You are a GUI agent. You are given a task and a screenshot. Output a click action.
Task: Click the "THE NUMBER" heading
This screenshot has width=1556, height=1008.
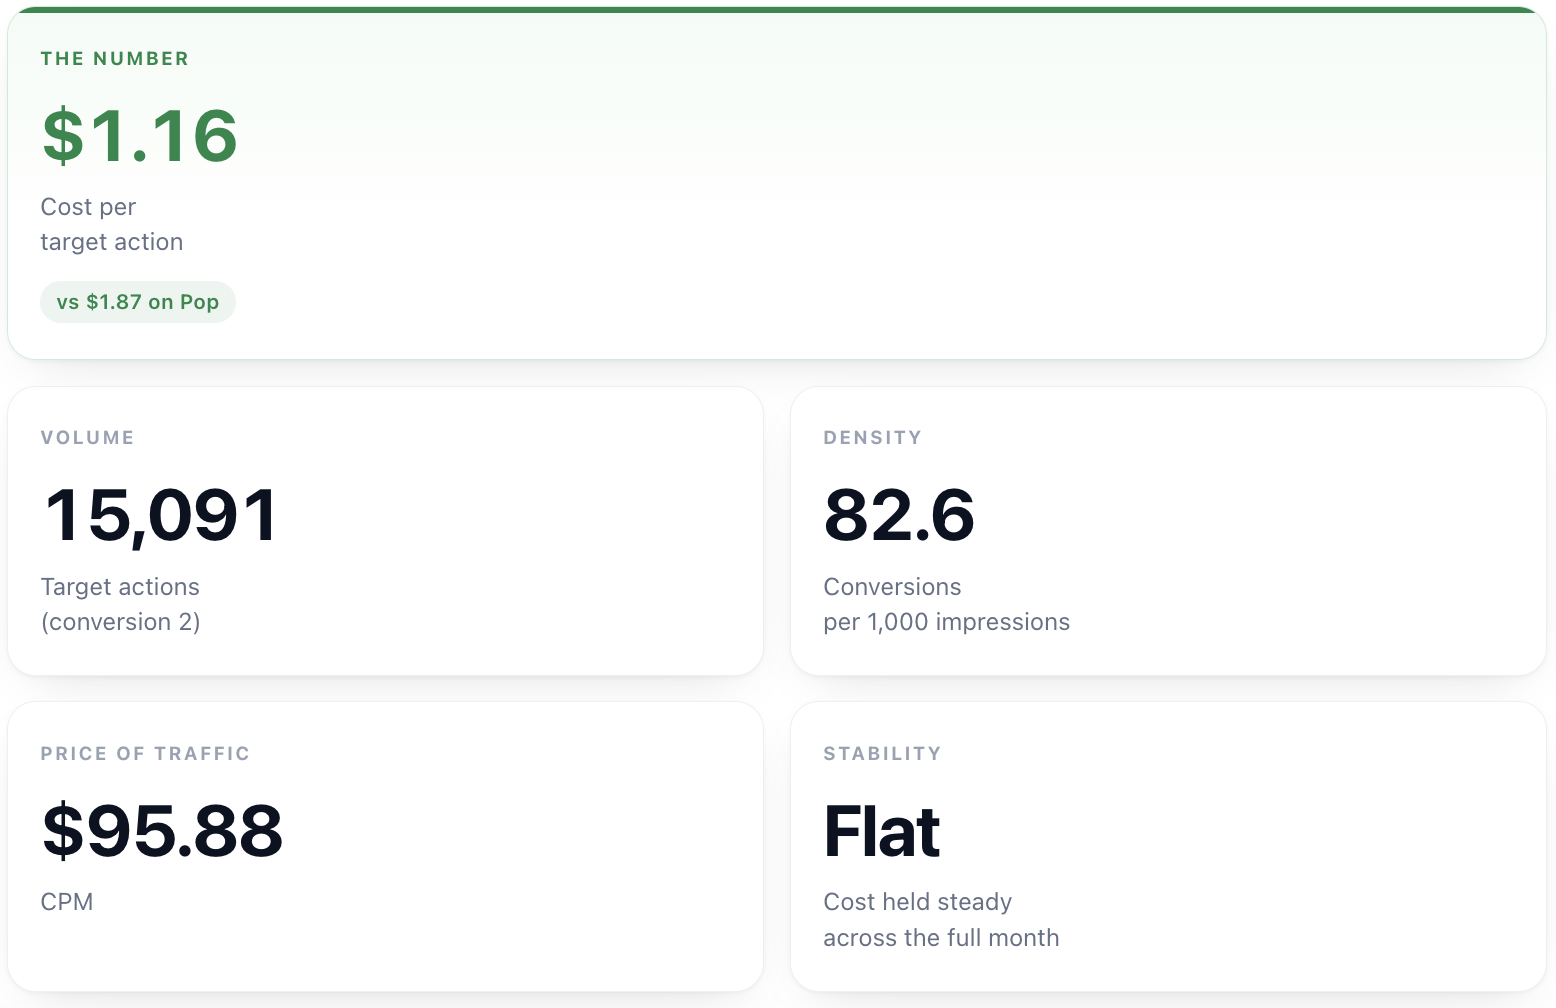(x=115, y=59)
